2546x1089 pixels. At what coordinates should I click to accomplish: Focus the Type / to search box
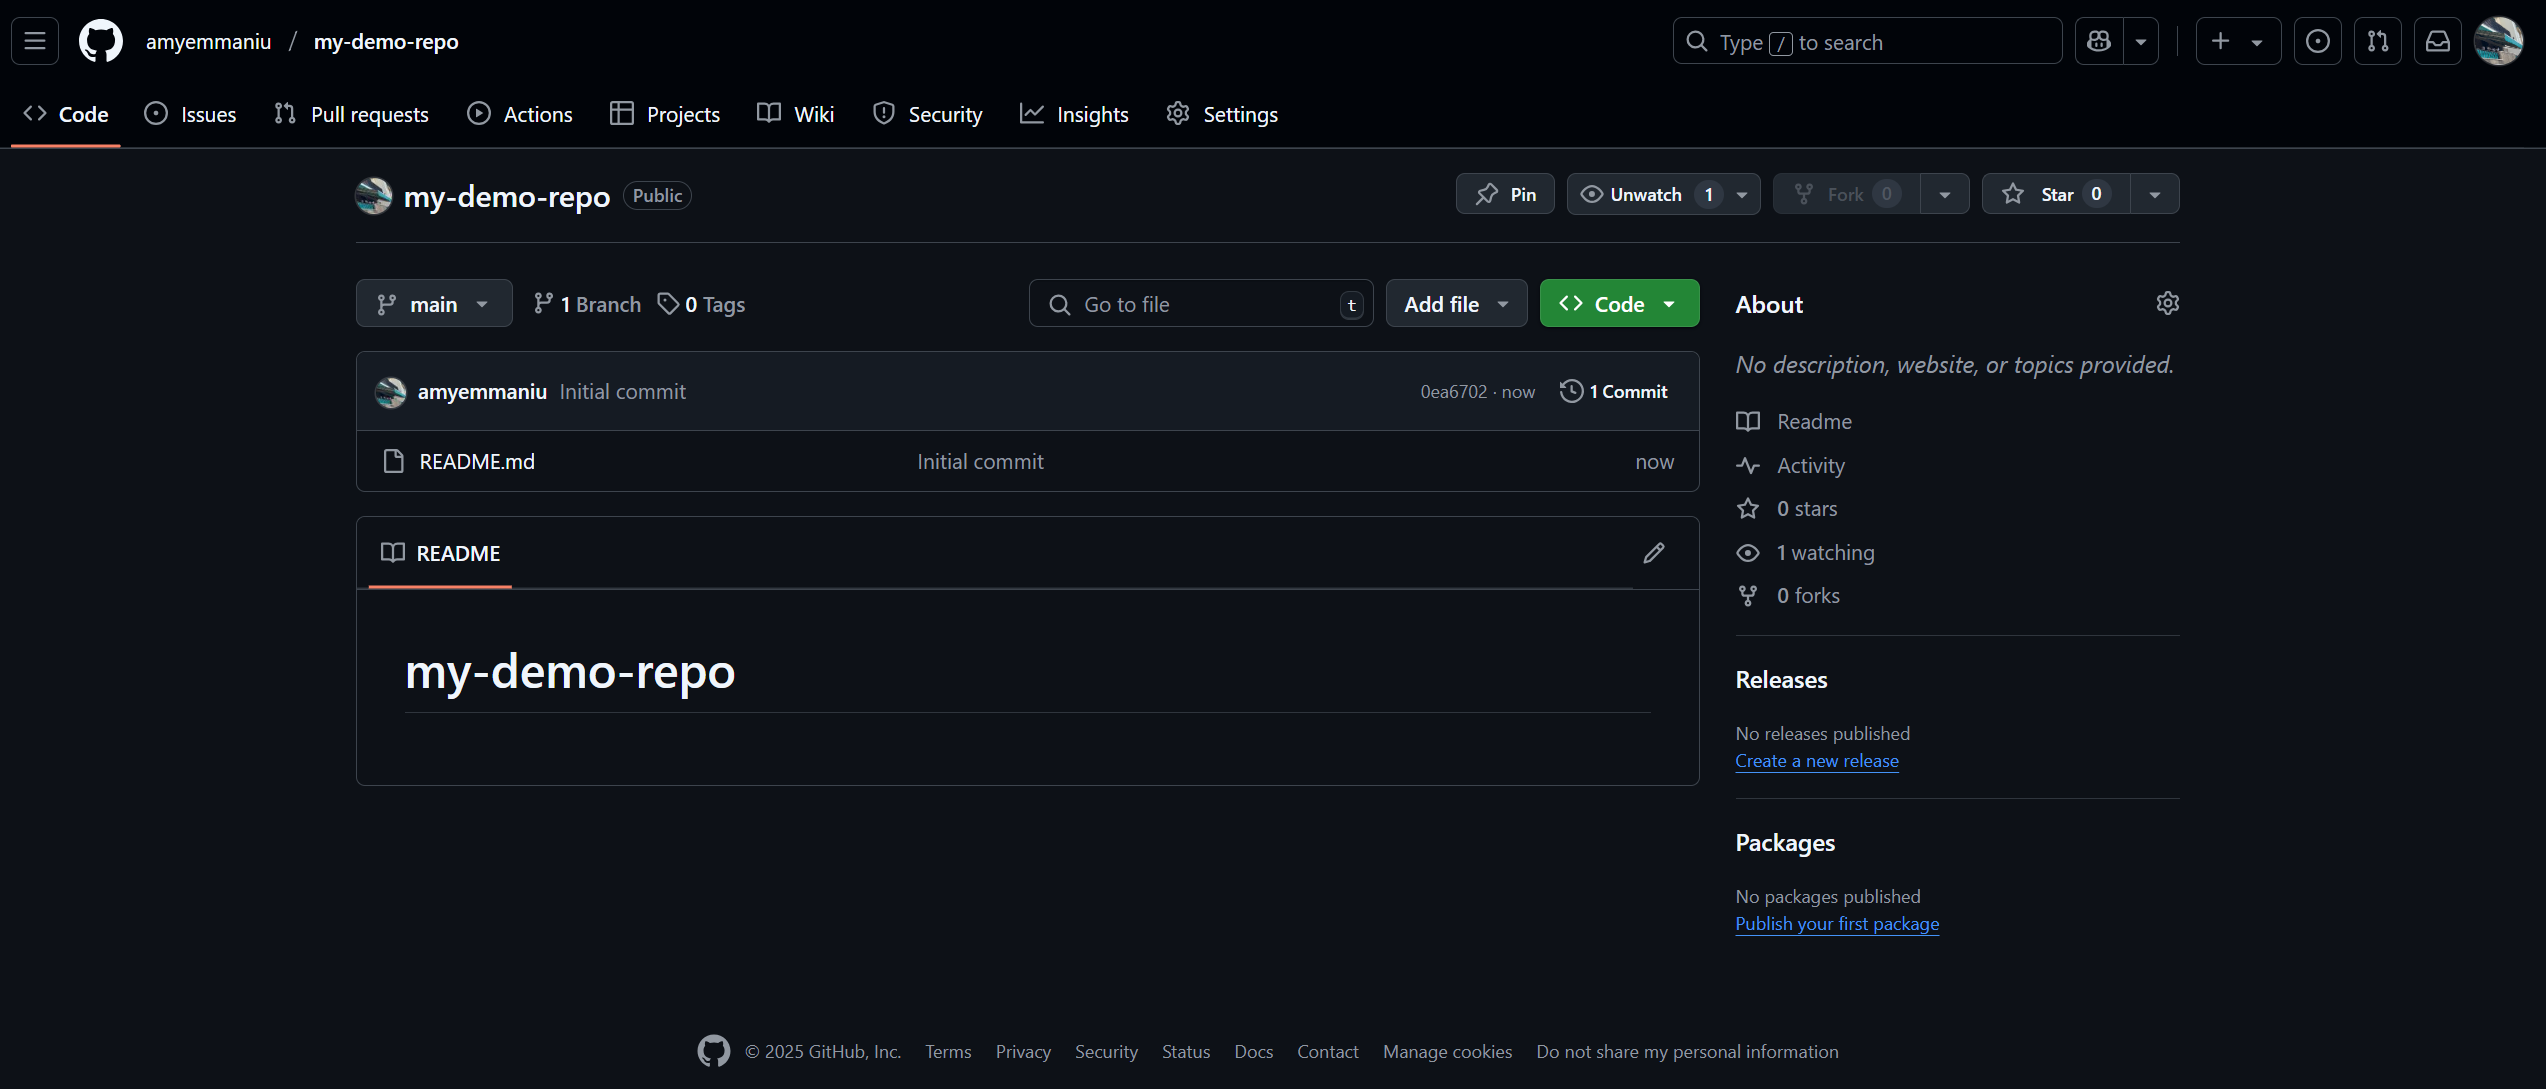tap(1867, 41)
